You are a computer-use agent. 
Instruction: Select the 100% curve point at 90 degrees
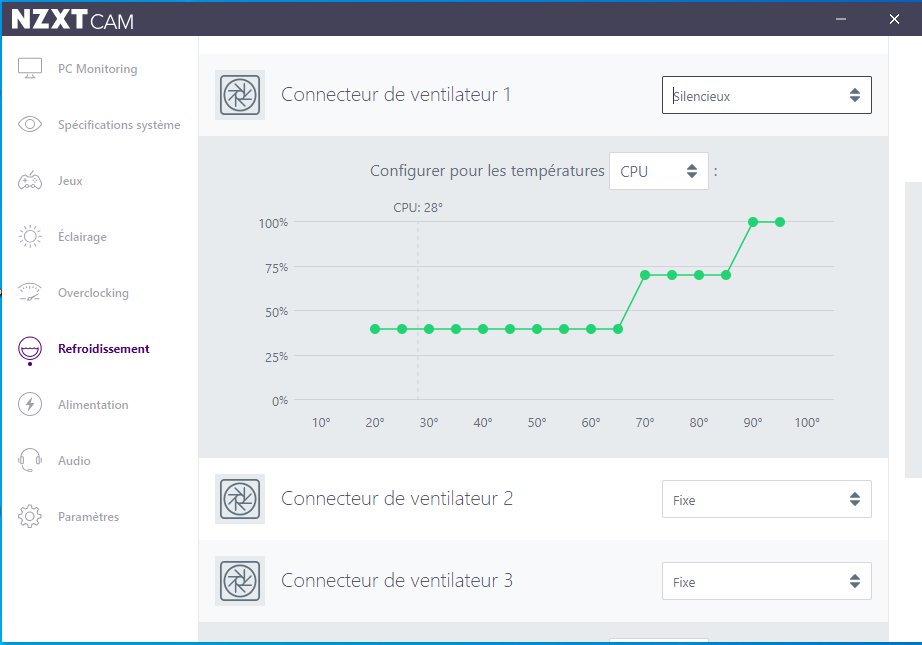[753, 222]
